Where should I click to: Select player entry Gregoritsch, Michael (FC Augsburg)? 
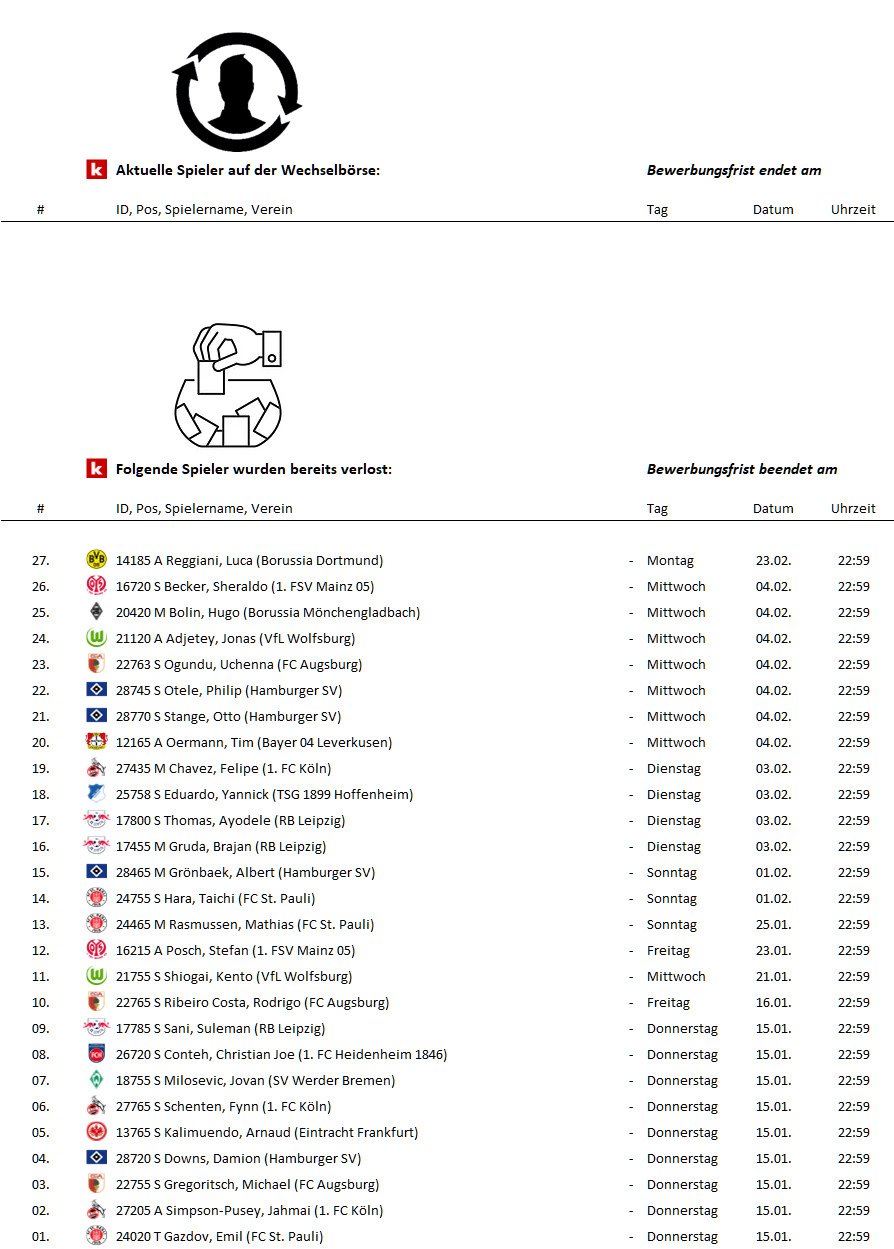(247, 1184)
